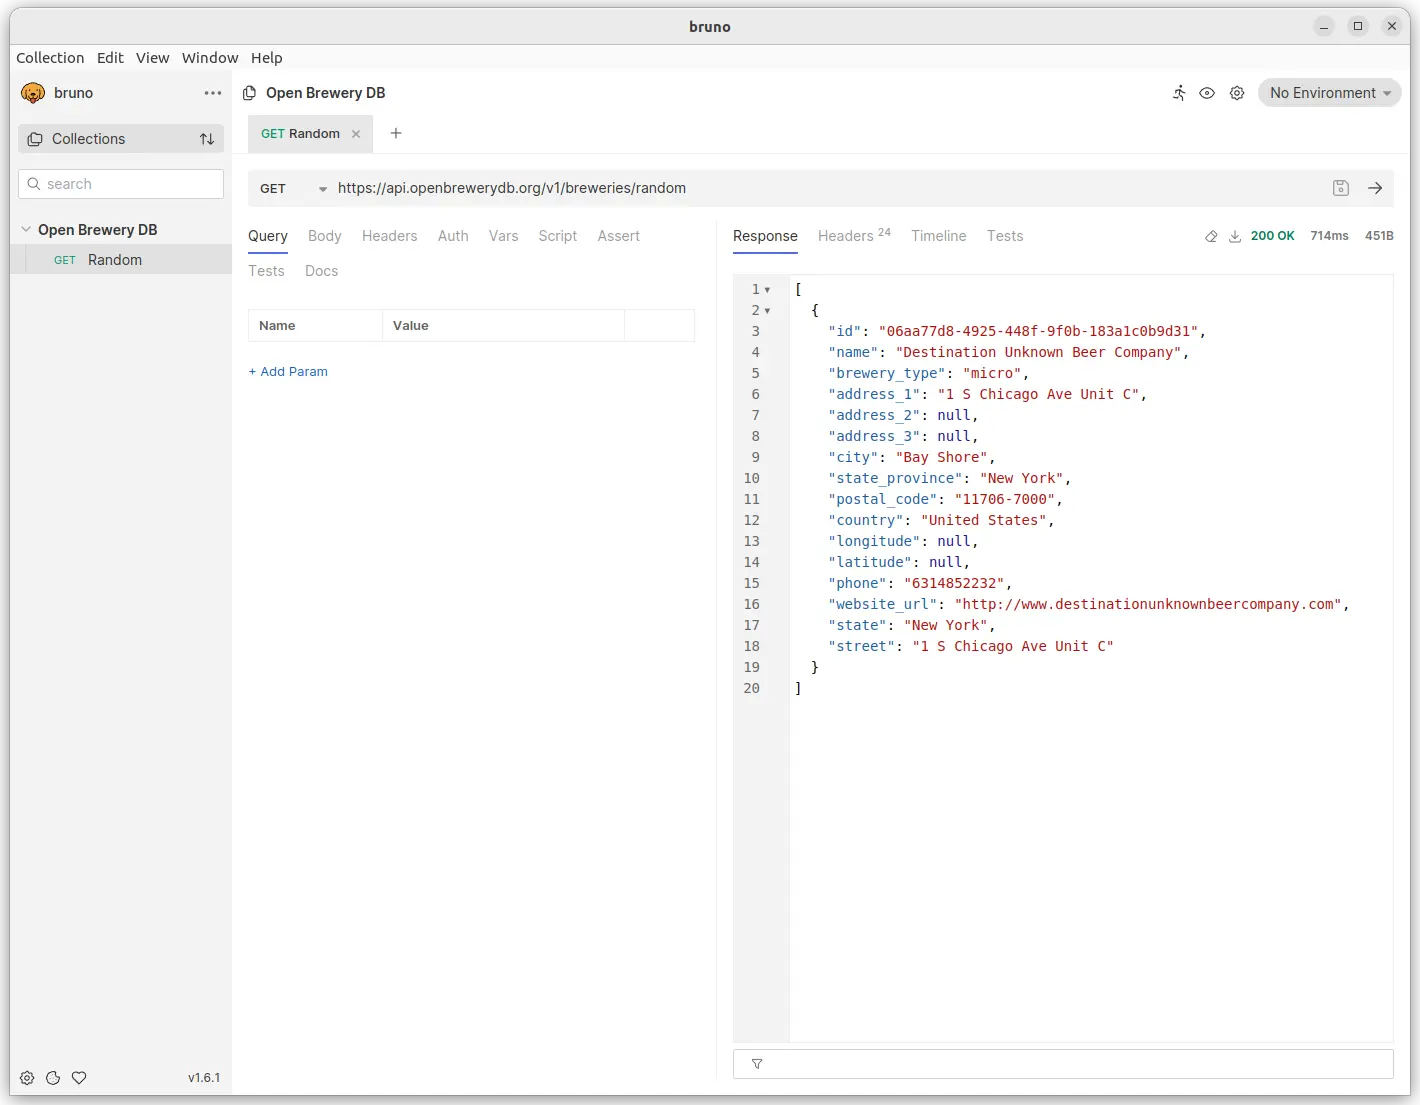1420x1105 pixels.
Task: Toggle the variables eye icon
Action: point(1207,93)
